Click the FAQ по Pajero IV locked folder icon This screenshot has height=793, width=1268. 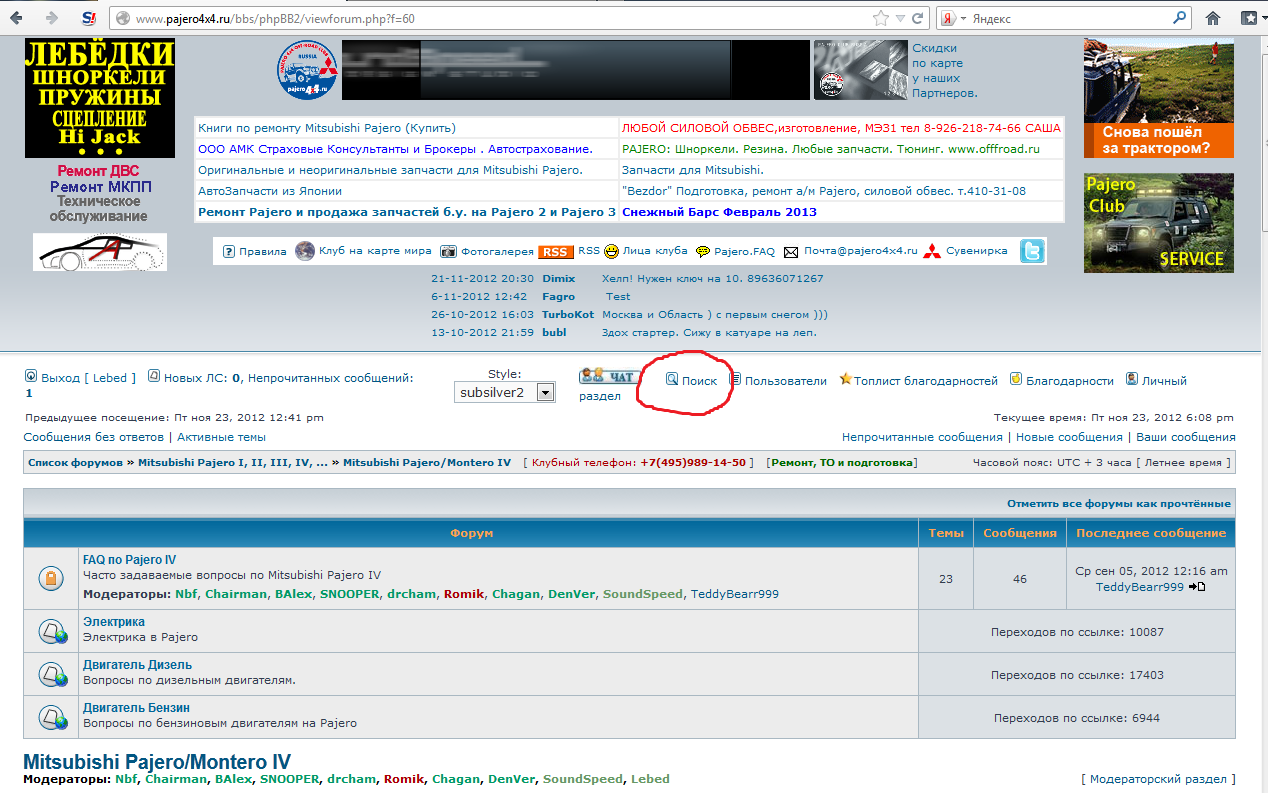click(51, 578)
